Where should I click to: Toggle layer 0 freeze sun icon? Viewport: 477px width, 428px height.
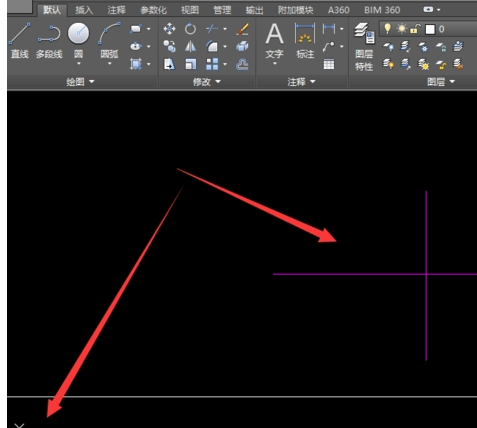click(x=402, y=29)
